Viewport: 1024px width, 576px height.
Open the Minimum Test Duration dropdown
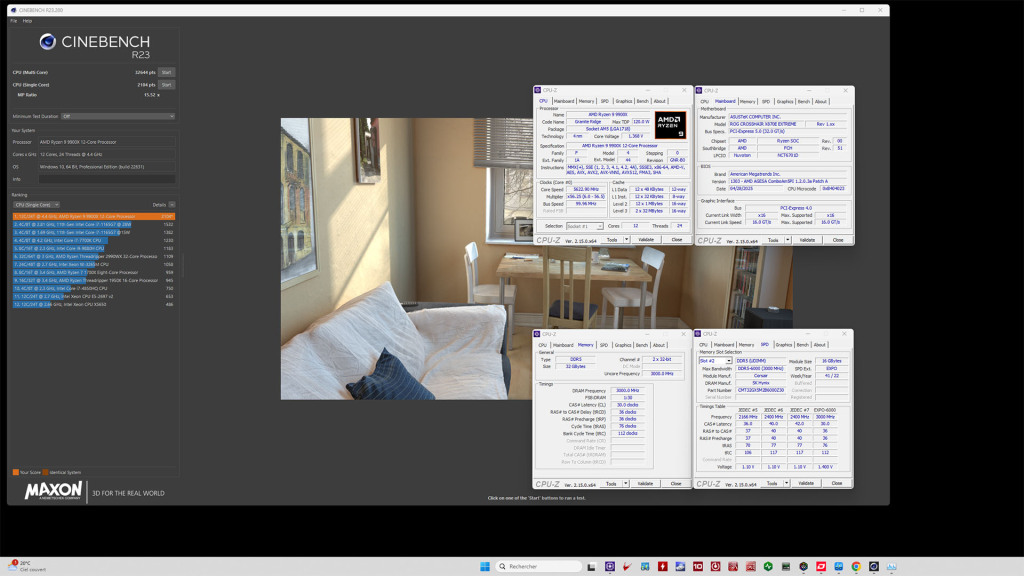point(118,116)
